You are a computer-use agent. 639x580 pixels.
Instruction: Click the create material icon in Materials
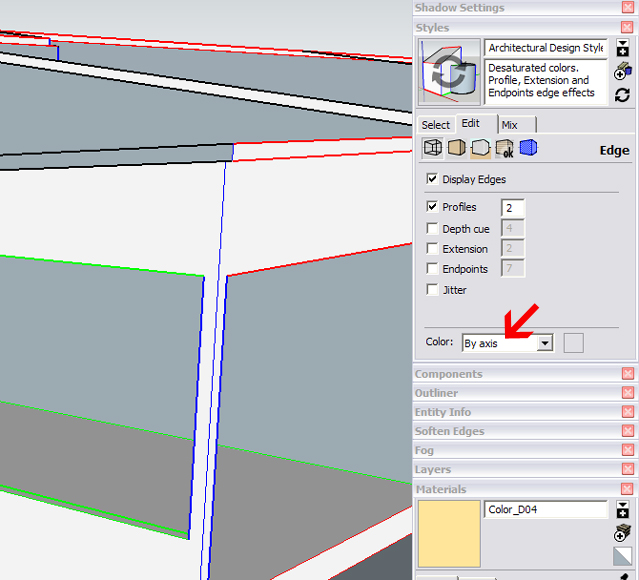623,531
